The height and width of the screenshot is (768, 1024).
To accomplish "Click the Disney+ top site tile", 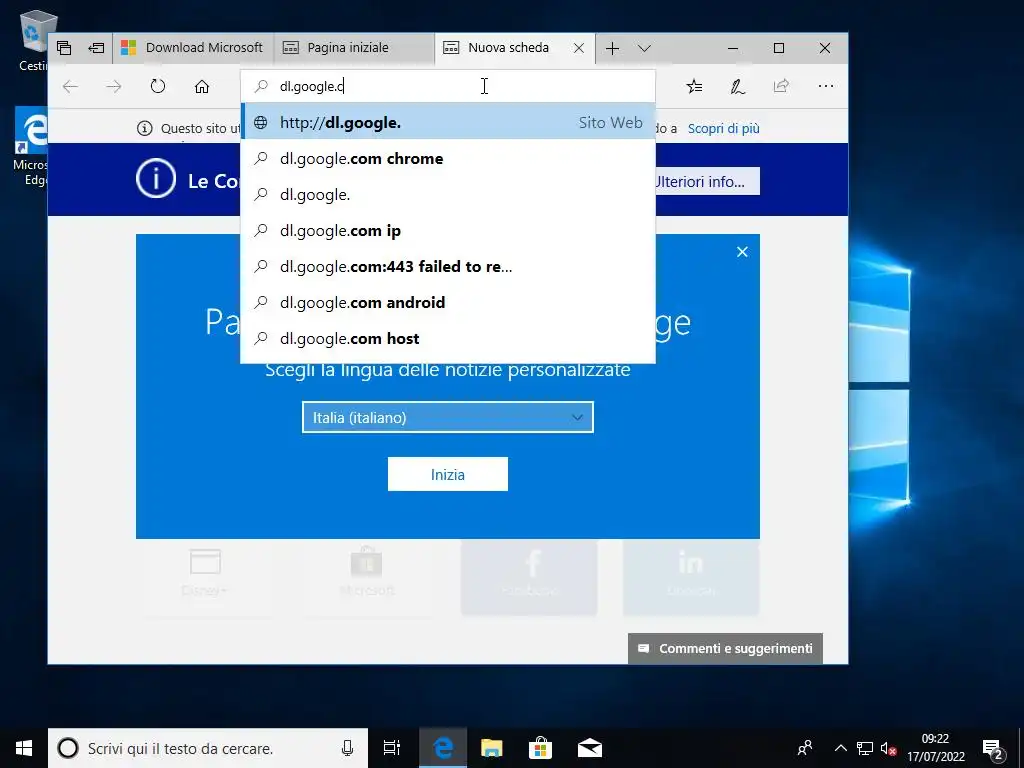I will [x=204, y=577].
